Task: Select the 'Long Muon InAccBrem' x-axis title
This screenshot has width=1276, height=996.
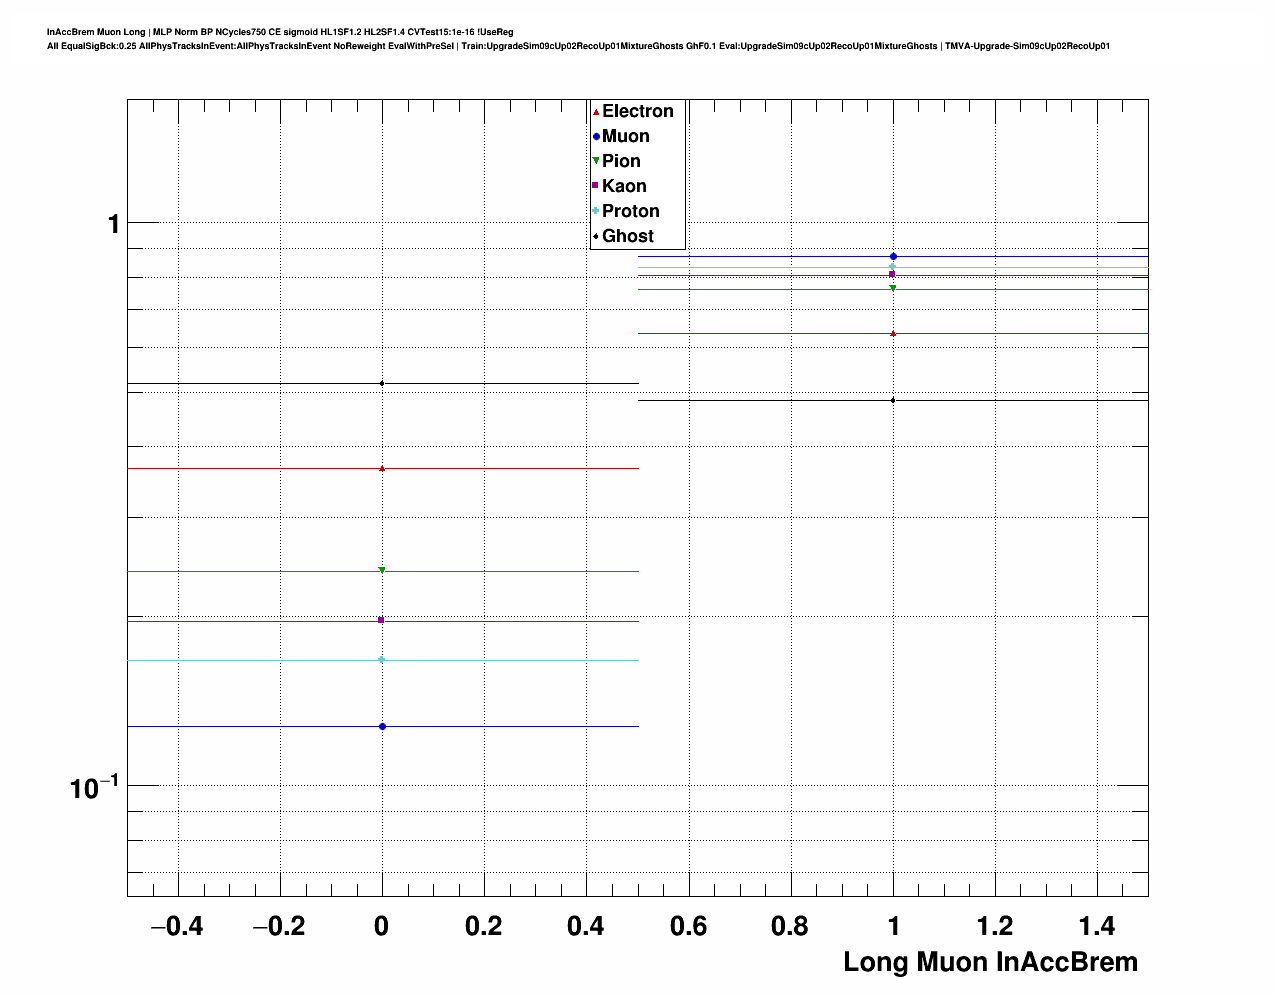Action: [990, 962]
